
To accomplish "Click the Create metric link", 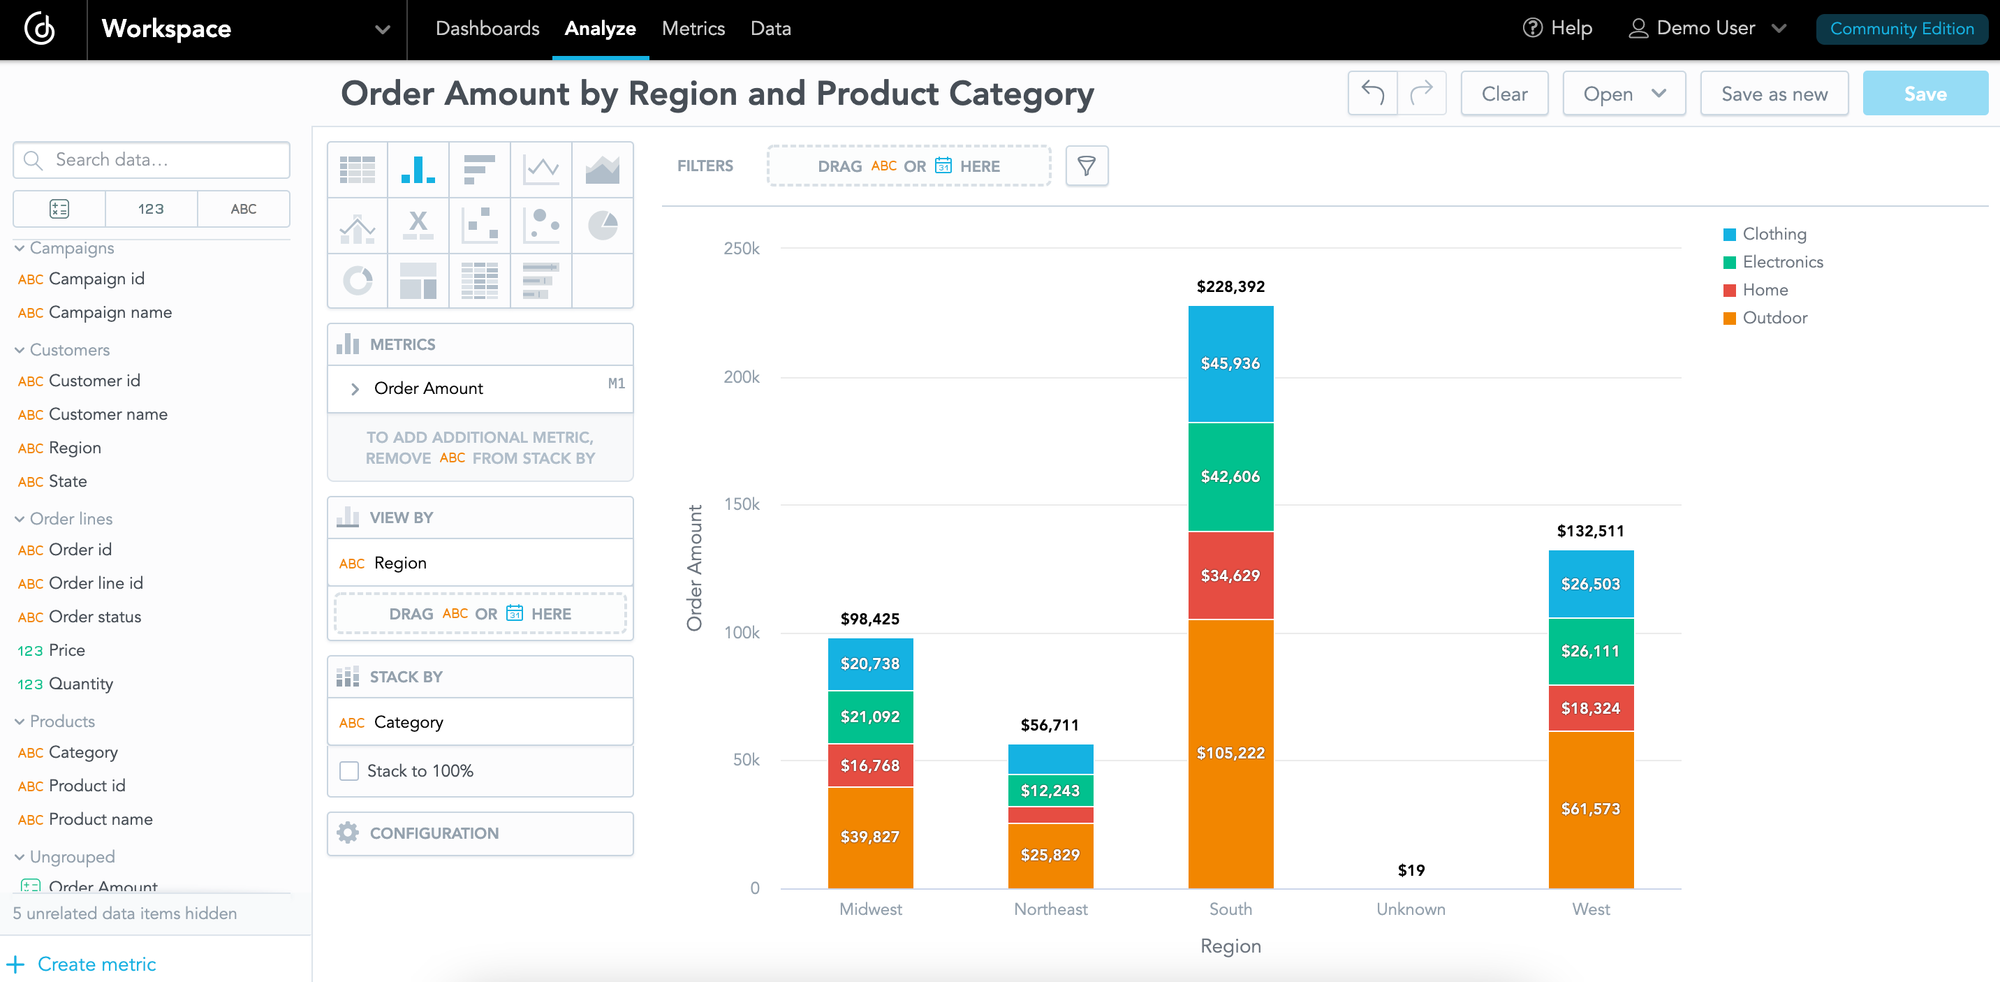I will coord(96,964).
